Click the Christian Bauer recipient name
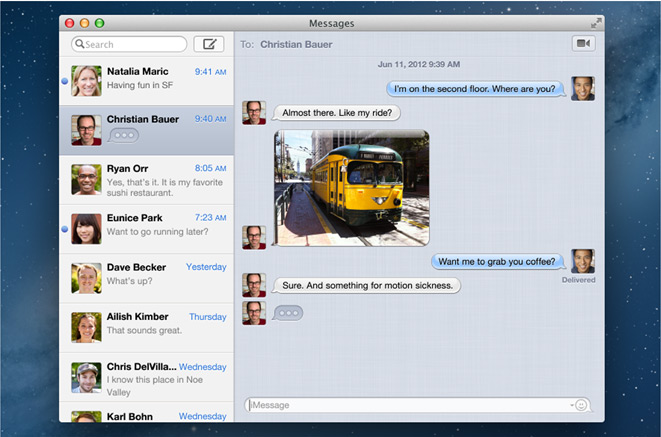The image size is (661, 437). (x=296, y=44)
